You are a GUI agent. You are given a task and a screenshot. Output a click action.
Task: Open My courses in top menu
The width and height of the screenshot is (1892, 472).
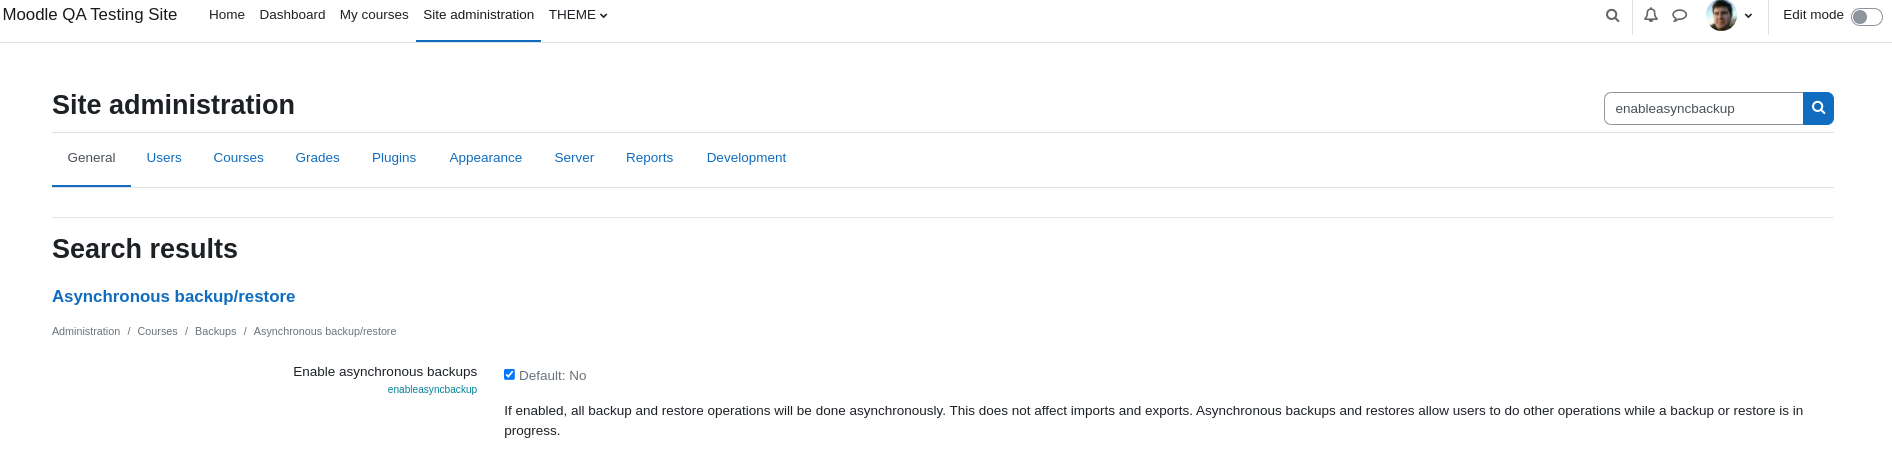pyautogui.click(x=374, y=15)
